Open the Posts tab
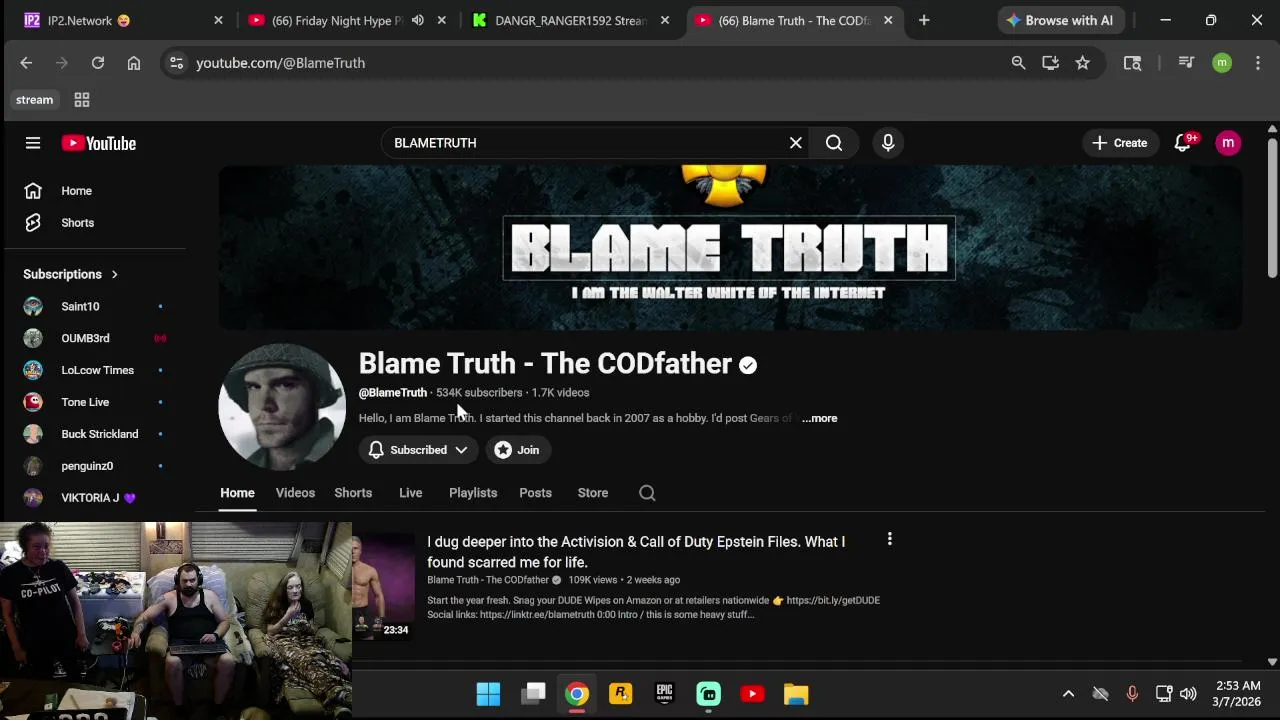Screen dimensions: 1280x720 tap(535, 493)
